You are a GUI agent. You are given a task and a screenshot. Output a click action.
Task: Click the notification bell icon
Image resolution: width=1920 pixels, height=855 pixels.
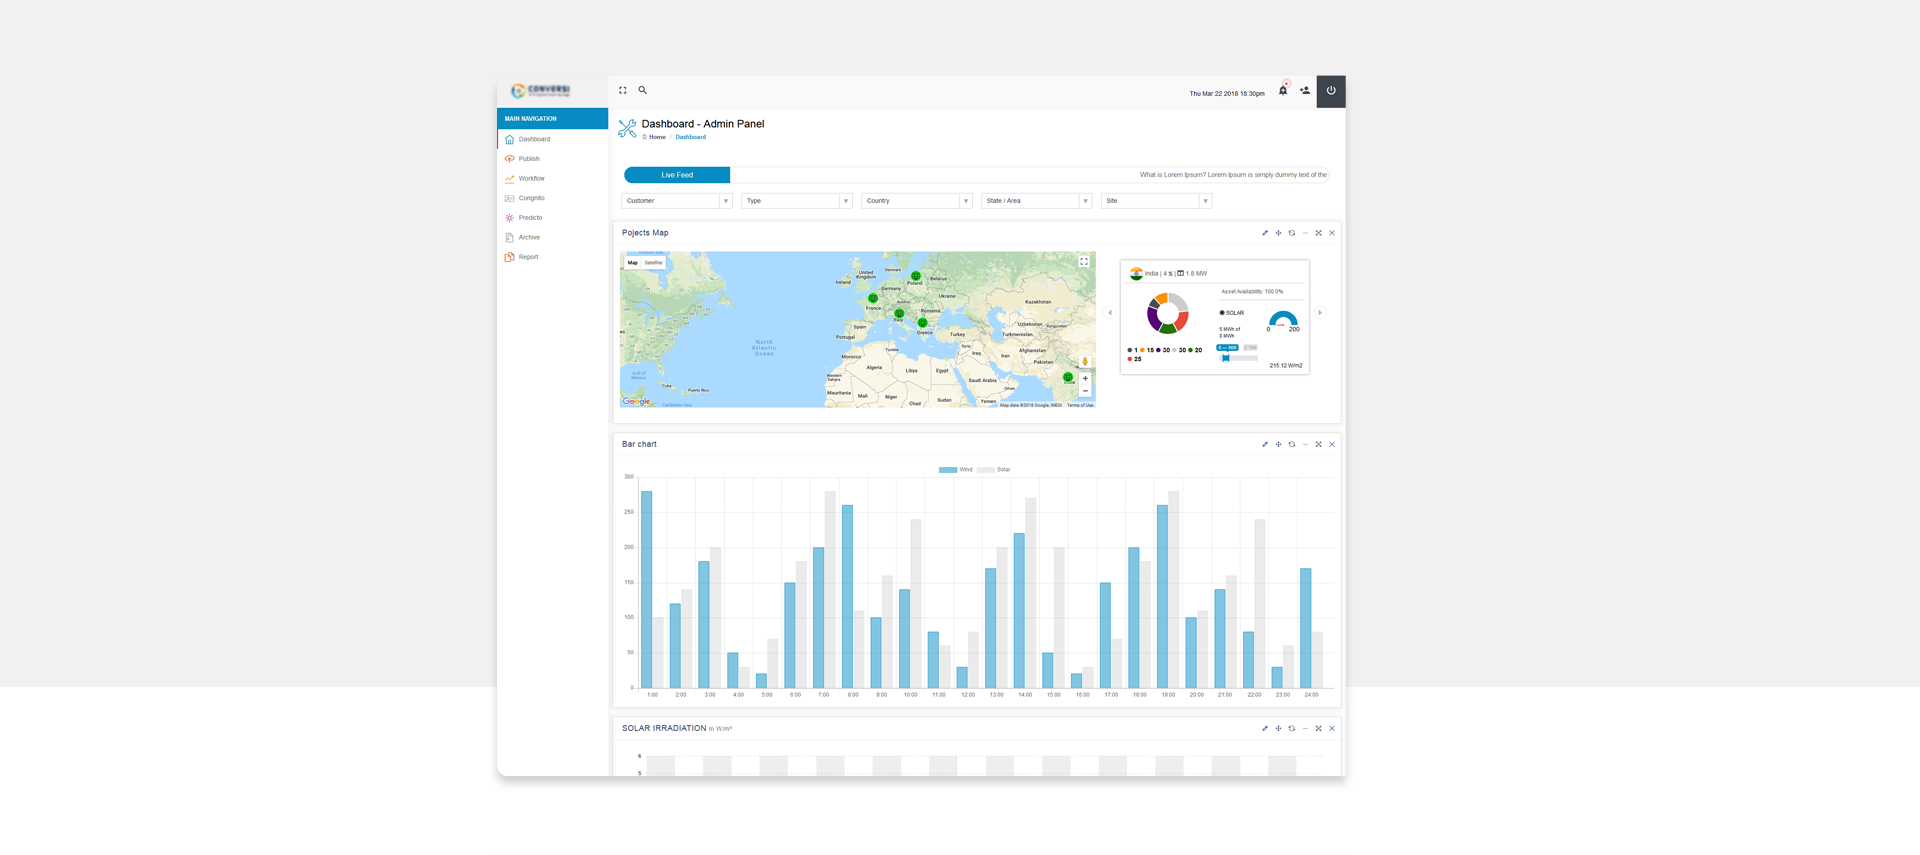pyautogui.click(x=1283, y=91)
